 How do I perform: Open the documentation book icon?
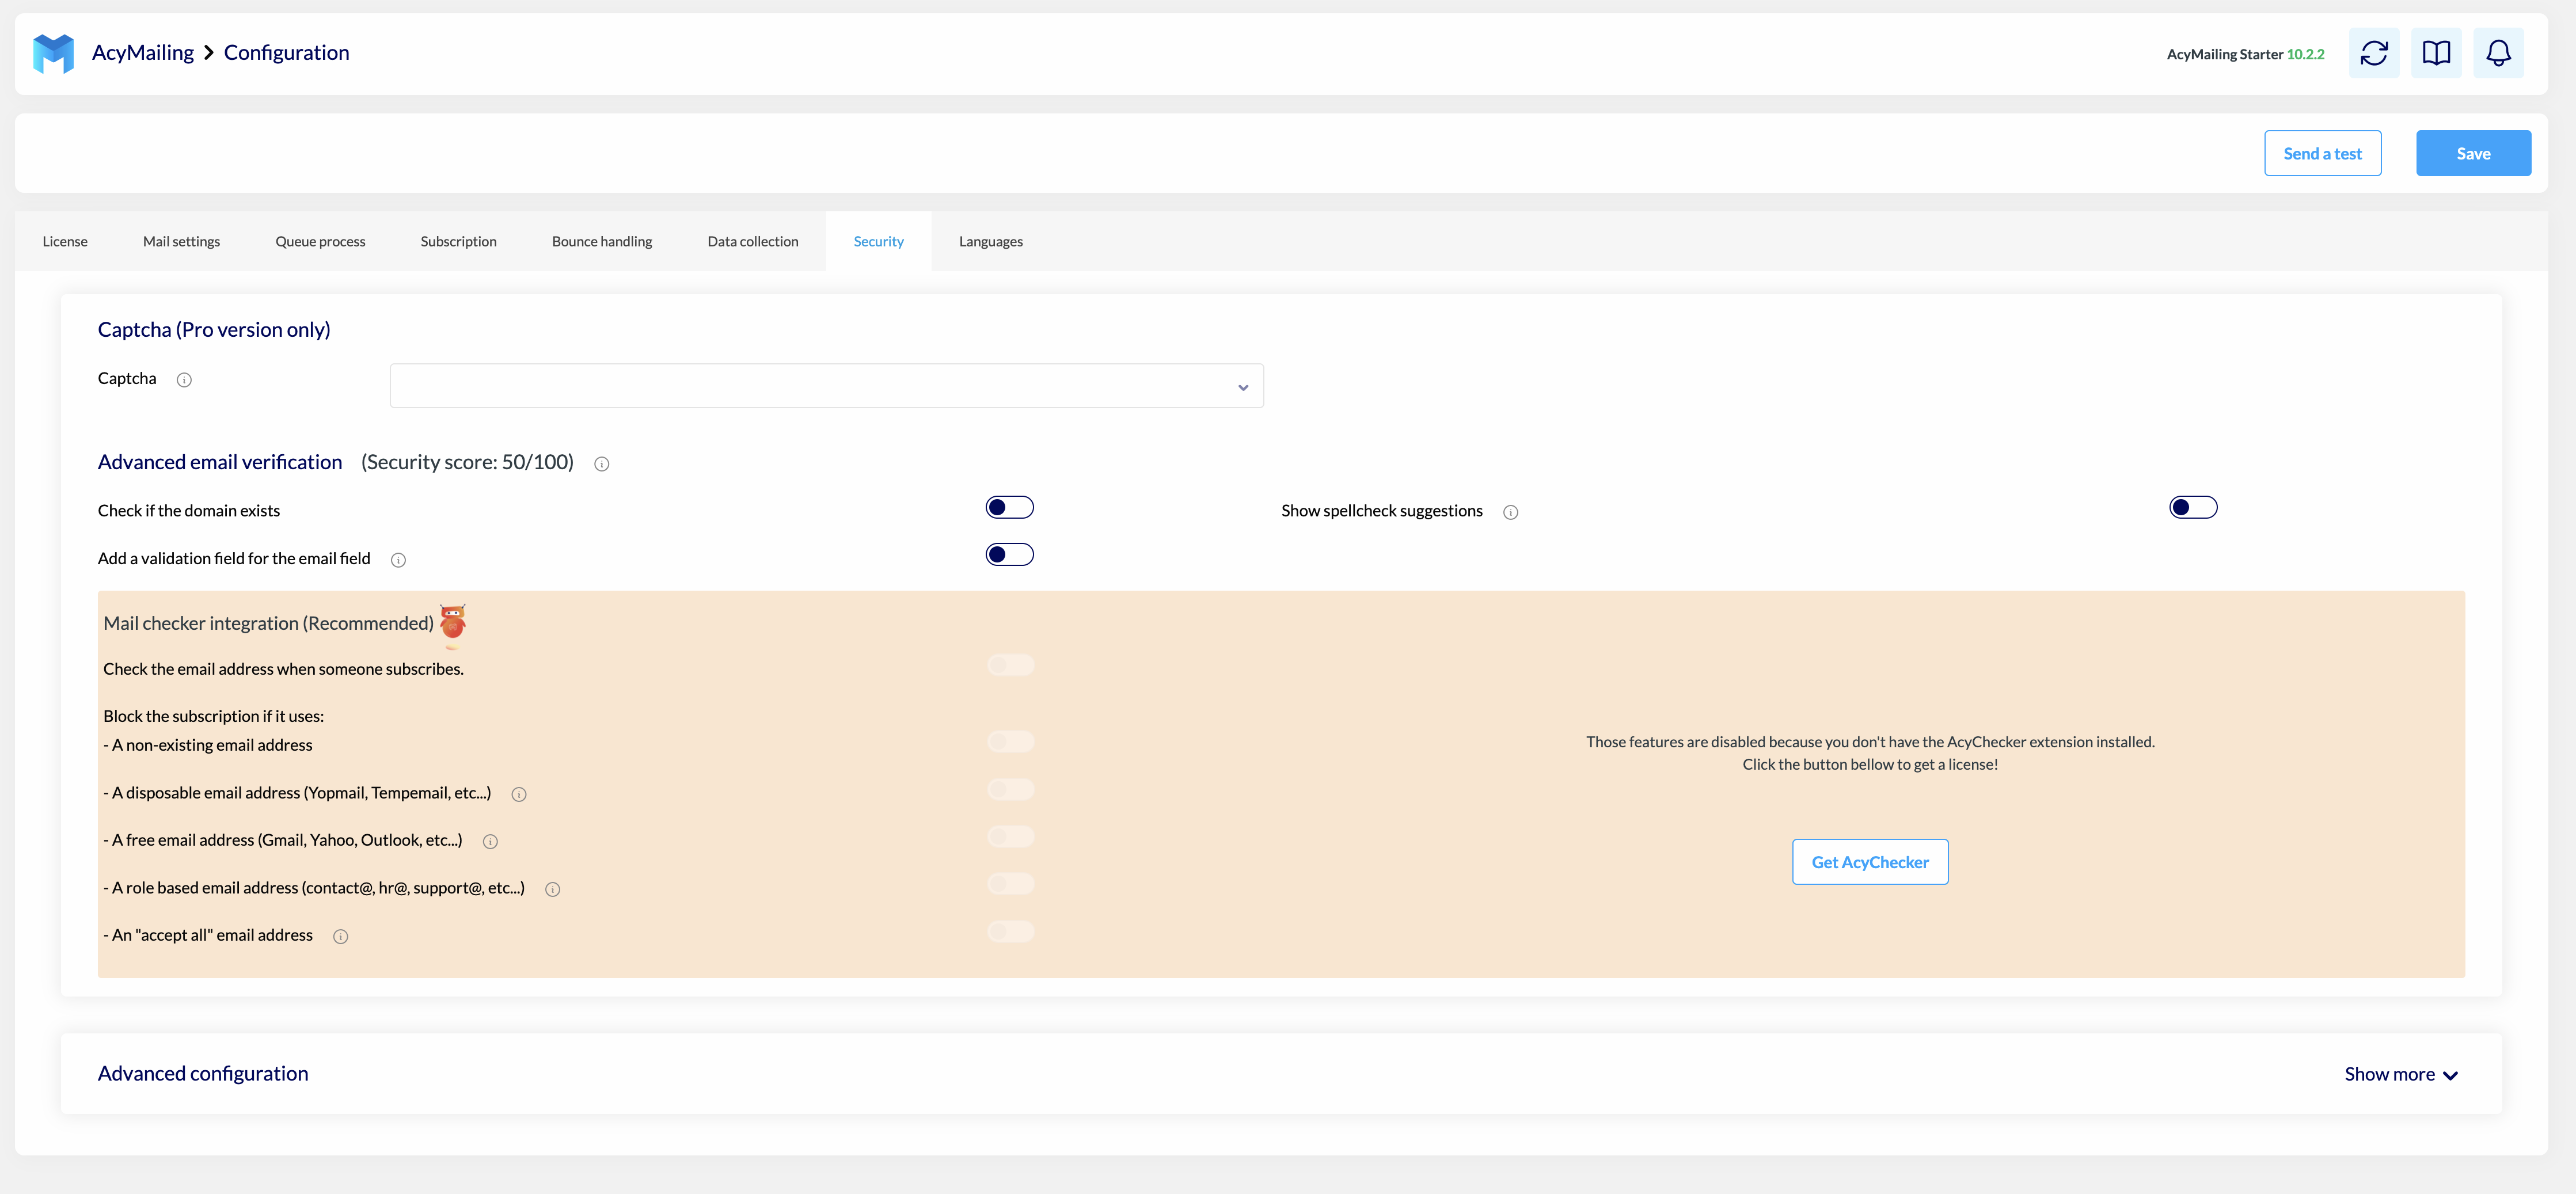tap(2436, 53)
